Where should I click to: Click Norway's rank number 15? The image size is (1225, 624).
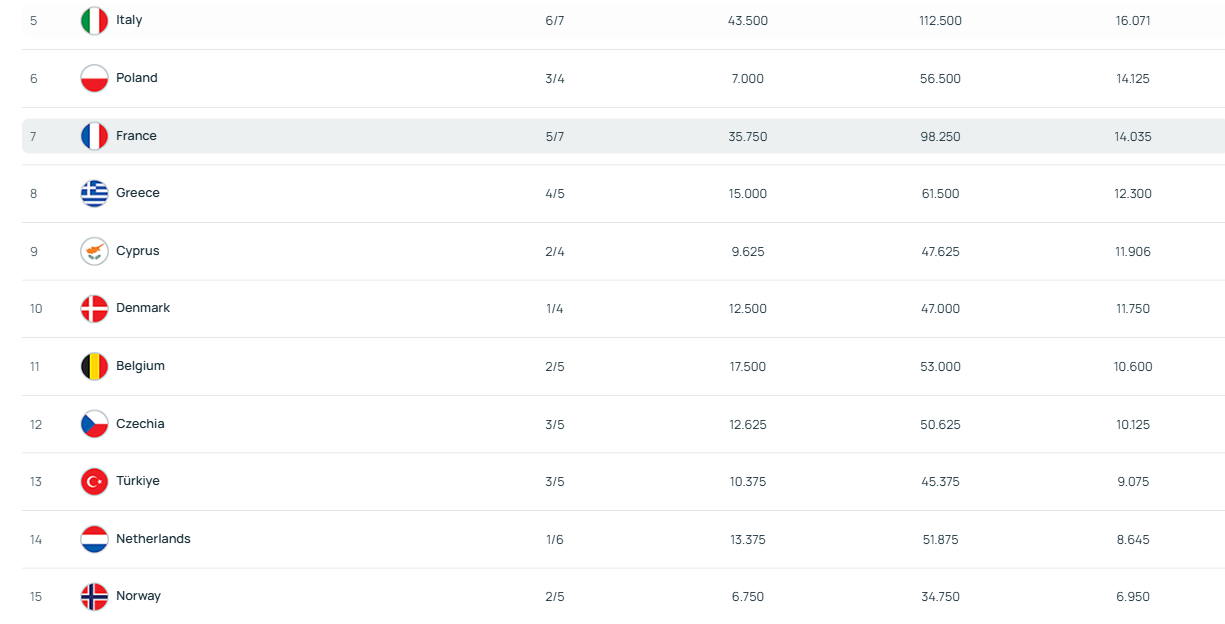36,597
